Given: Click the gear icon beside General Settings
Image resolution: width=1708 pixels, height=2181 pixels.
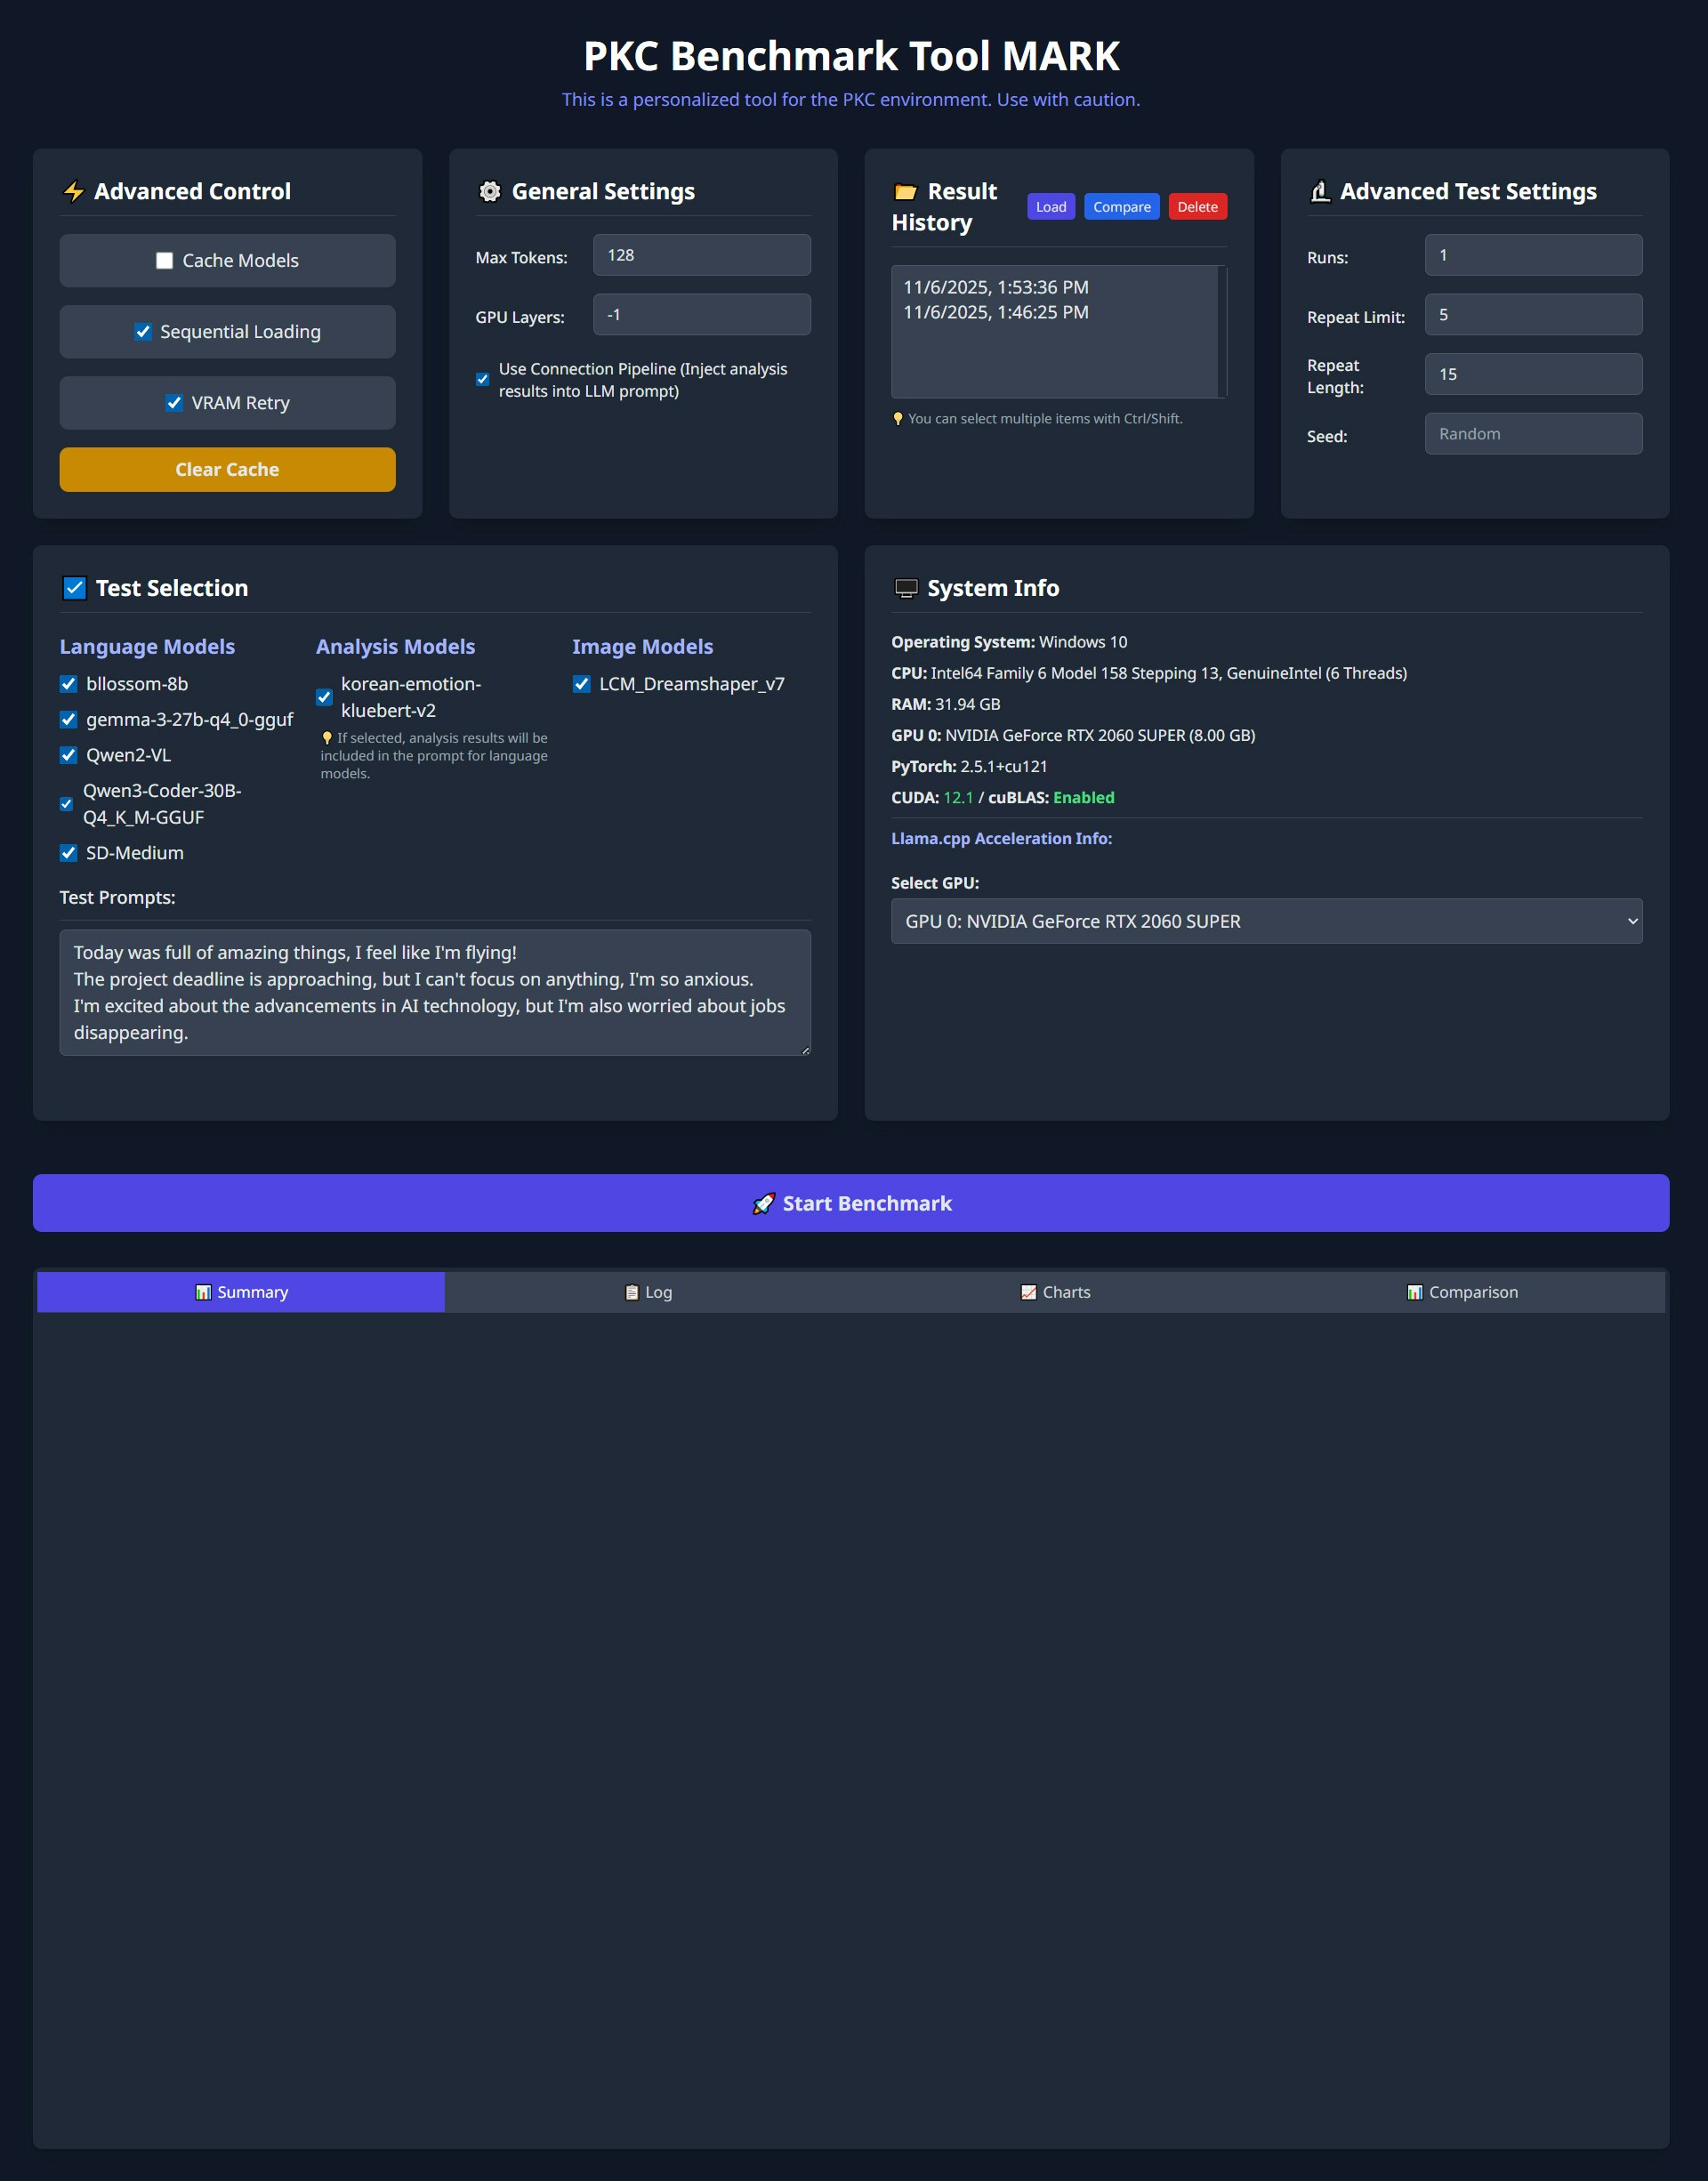Looking at the screenshot, I should point(490,191).
